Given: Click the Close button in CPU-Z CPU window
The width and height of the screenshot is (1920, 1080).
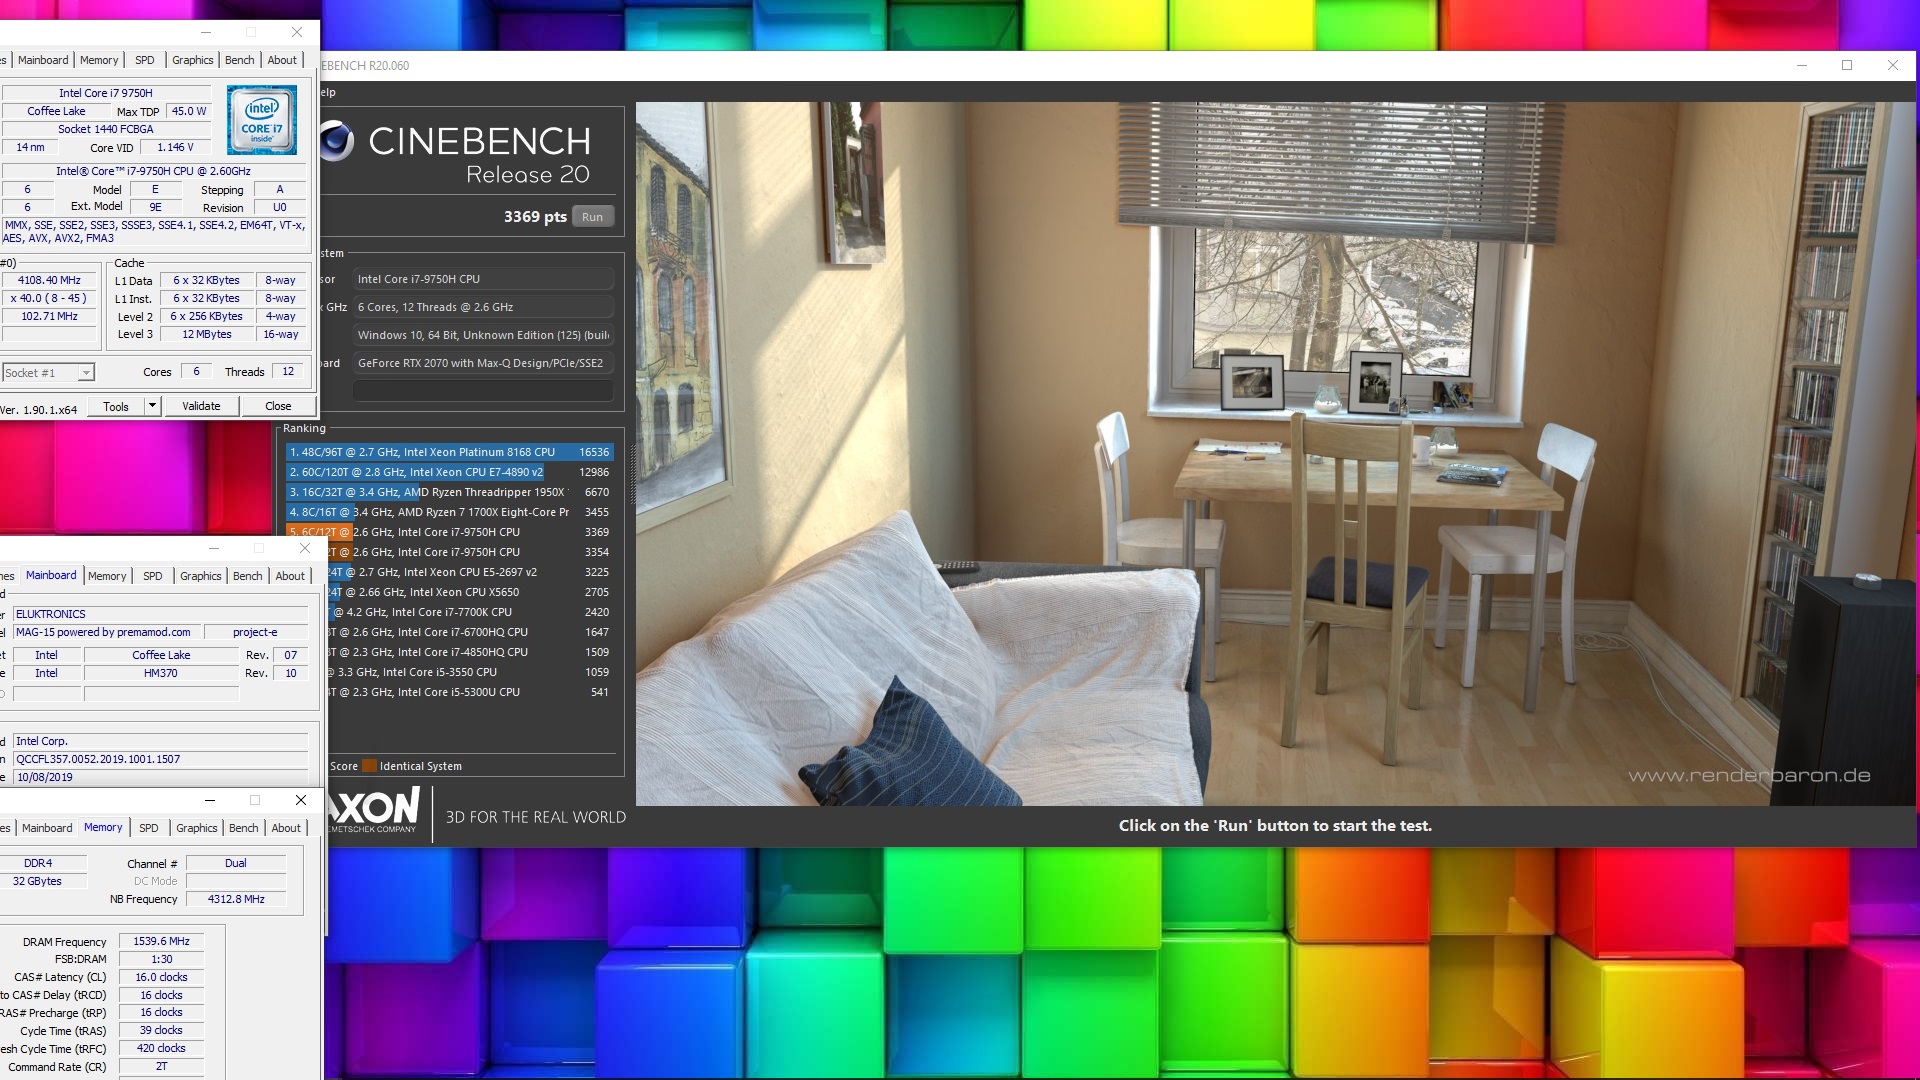Looking at the screenshot, I should coord(278,406).
